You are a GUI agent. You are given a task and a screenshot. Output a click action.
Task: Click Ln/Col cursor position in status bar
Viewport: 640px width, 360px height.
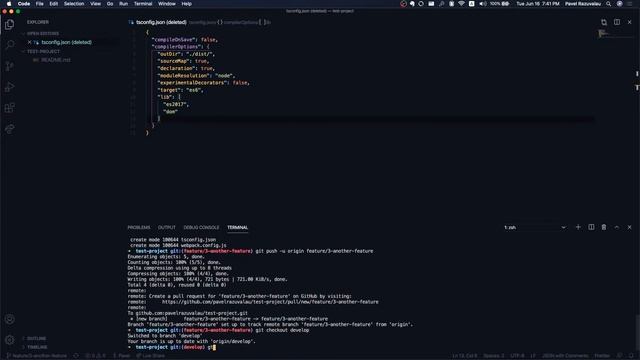pyautogui.click(x=464, y=356)
